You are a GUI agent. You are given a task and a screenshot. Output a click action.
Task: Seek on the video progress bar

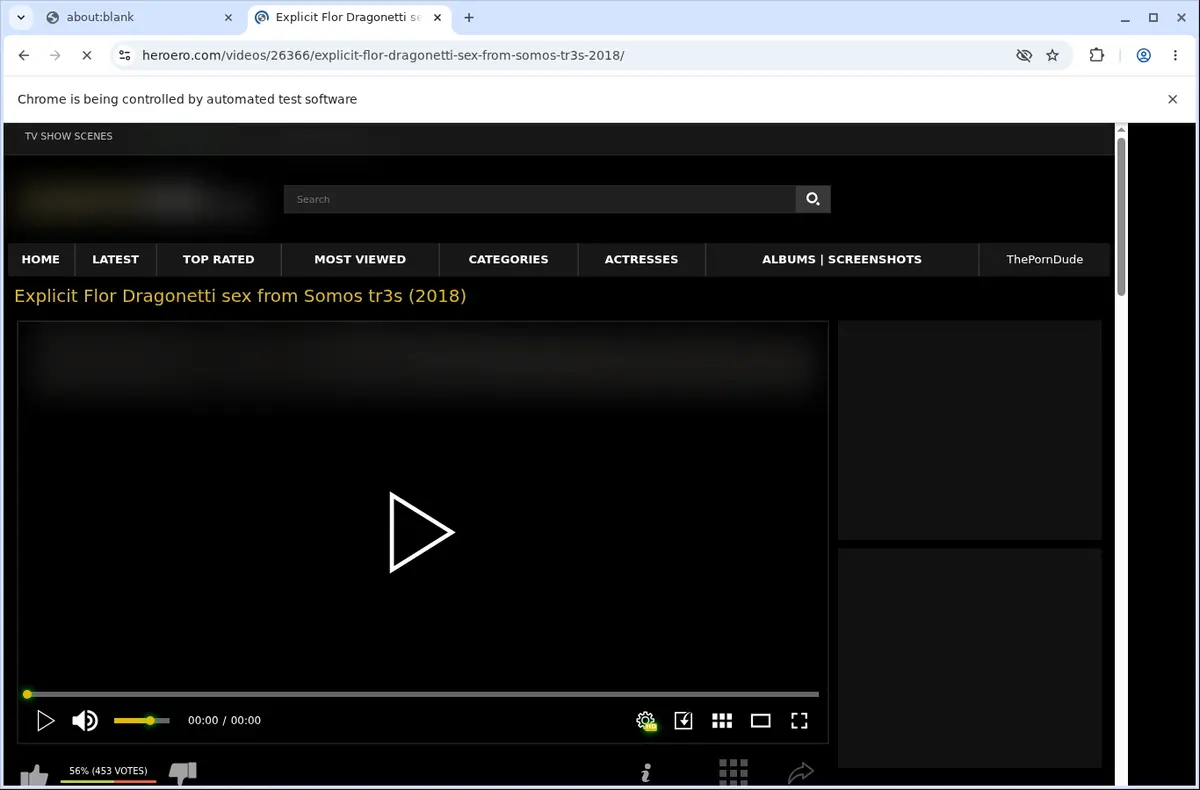click(422, 694)
